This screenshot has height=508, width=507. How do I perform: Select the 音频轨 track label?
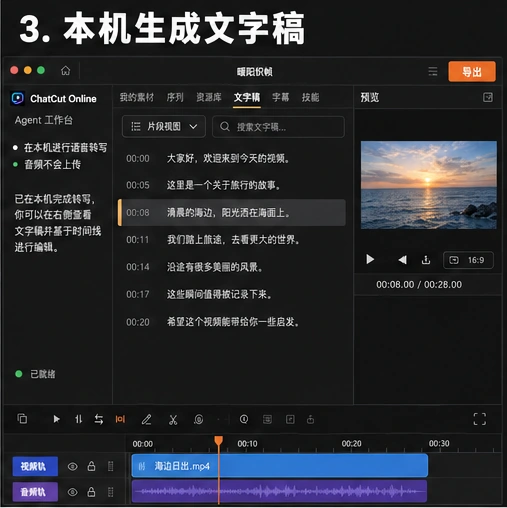[35, 492]
